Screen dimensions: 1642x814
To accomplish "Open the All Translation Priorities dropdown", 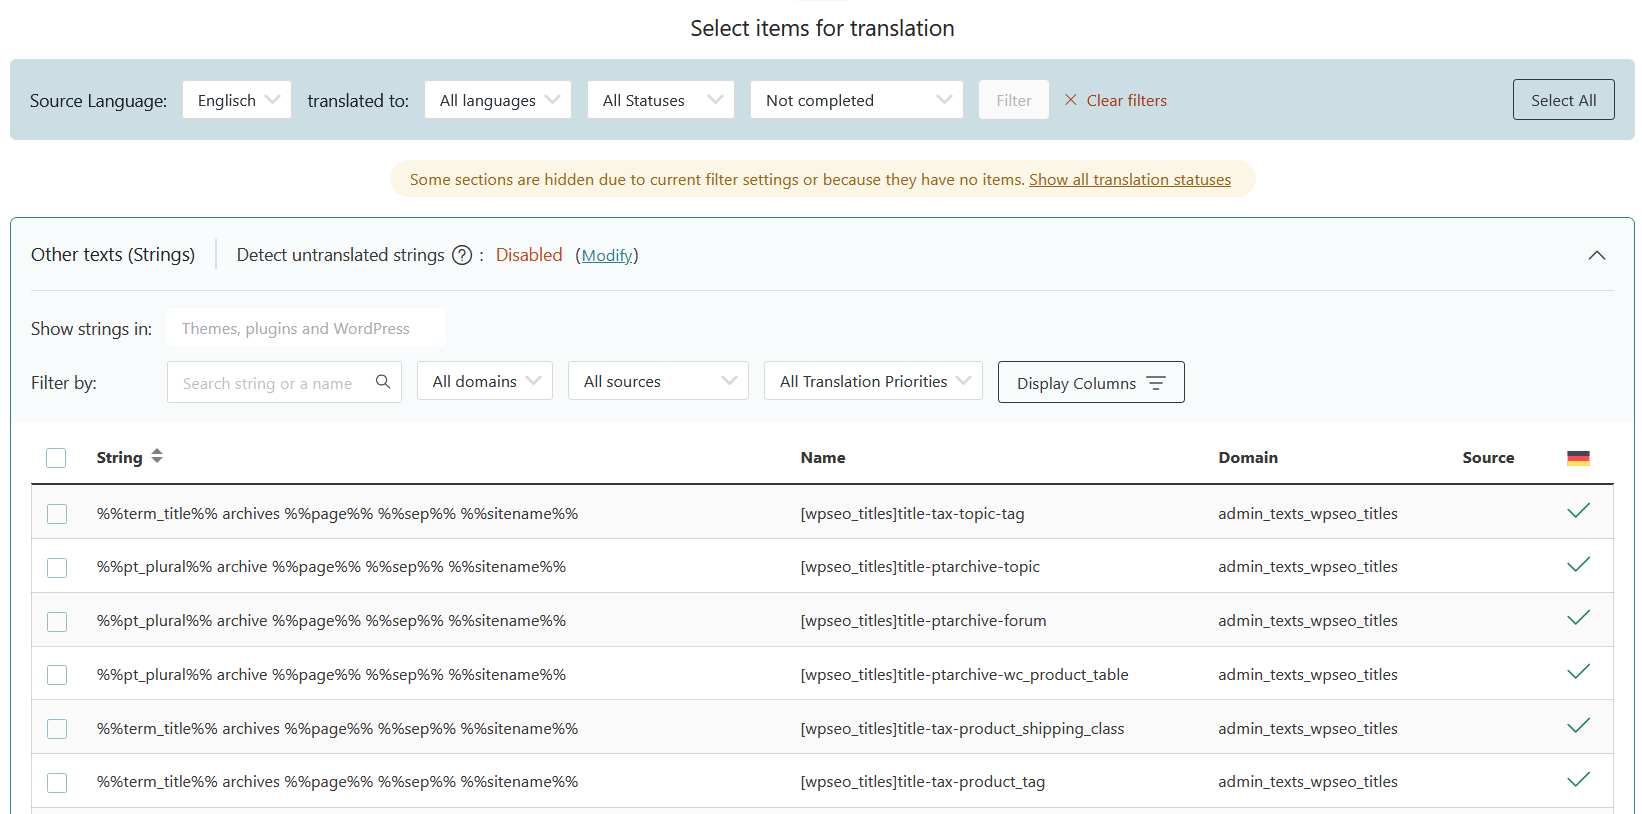I will click(x=873, y=381).
